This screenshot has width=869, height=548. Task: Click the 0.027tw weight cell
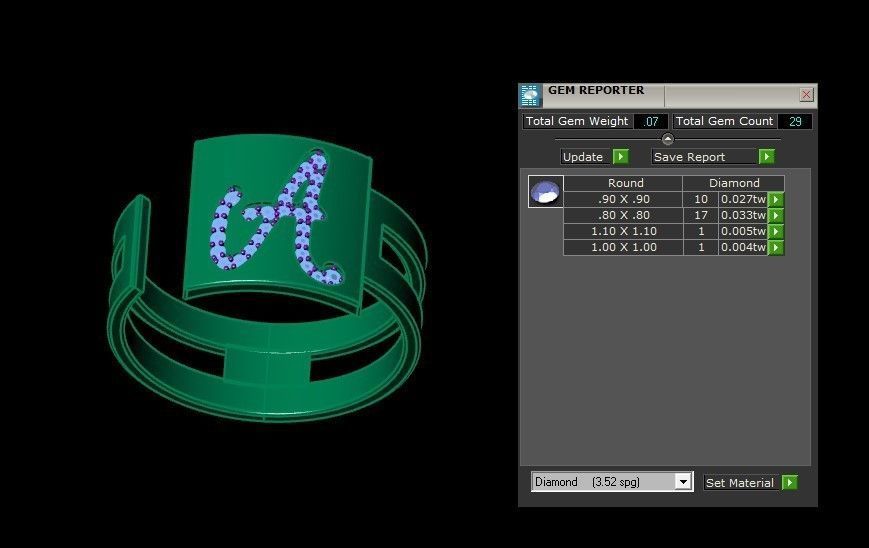click(x=743, y=199)
